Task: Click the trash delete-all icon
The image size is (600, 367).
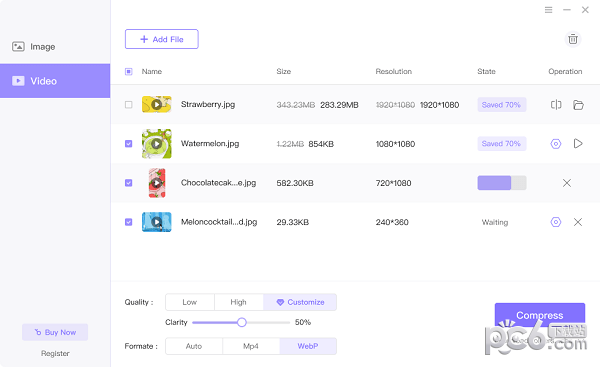Action: (x=572, y=39)
